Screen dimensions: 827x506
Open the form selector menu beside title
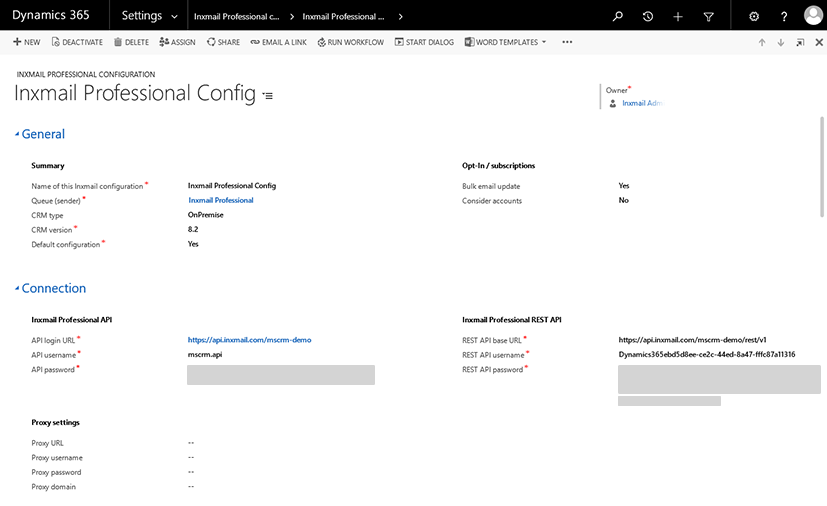pyautogui.click(x=268, y=96)
